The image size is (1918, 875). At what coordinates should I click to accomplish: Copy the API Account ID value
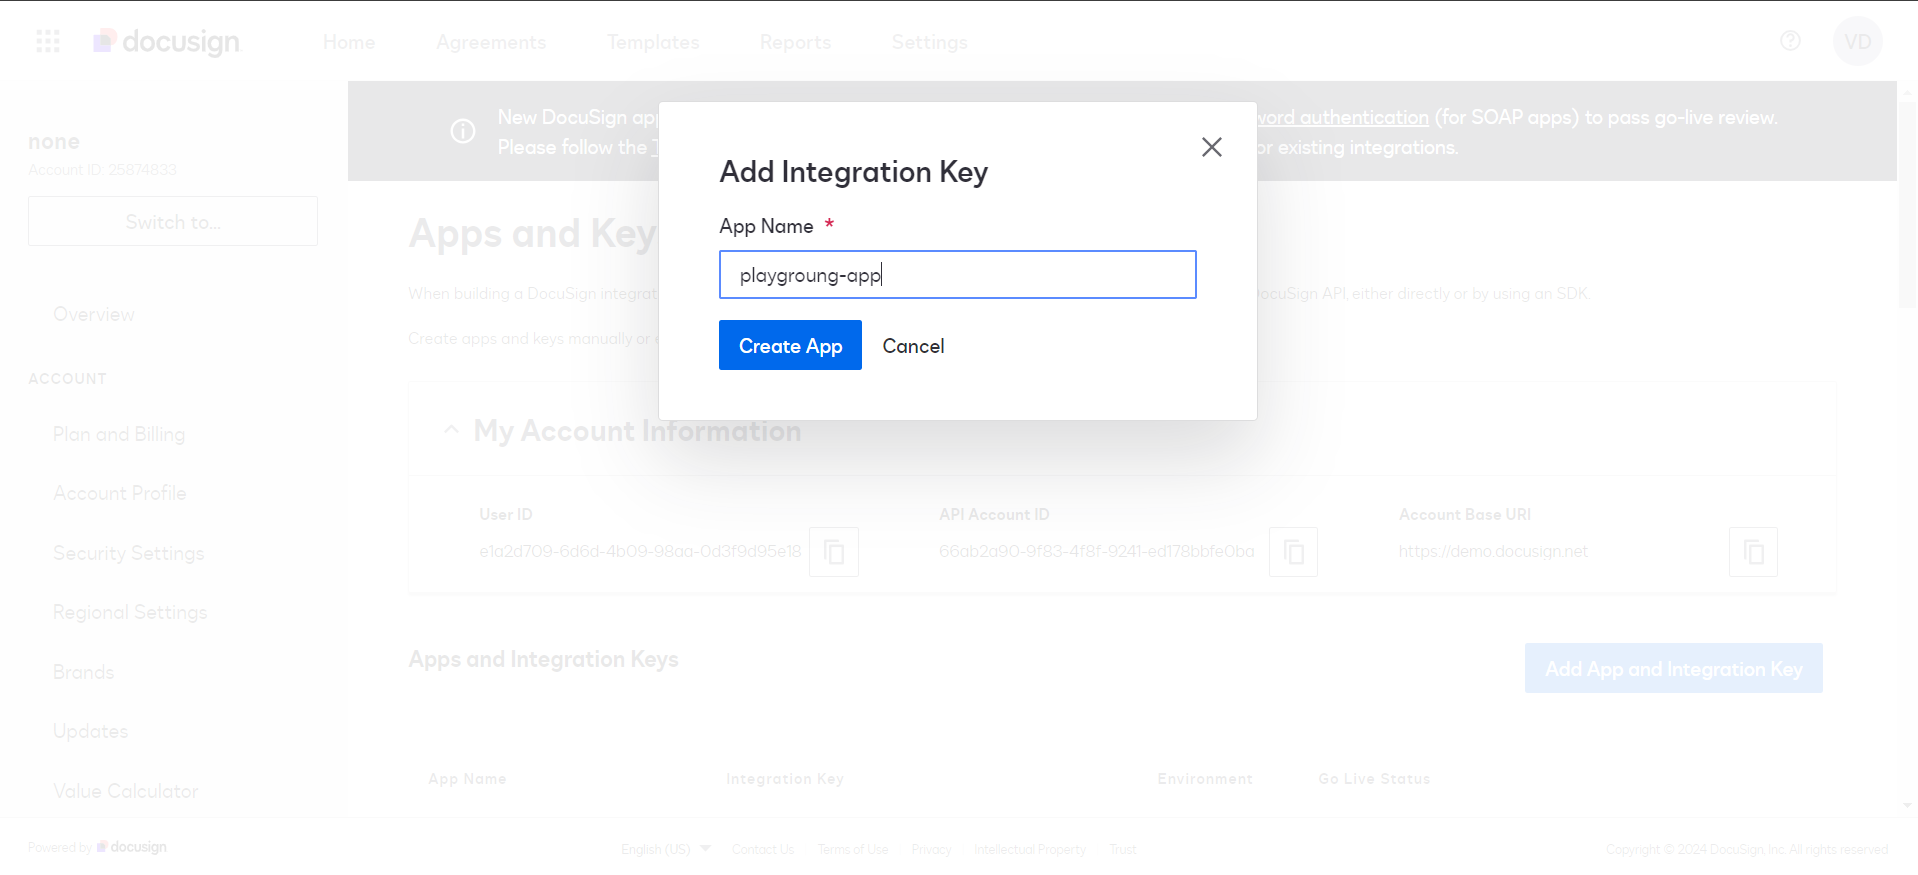coord(1293,552)
